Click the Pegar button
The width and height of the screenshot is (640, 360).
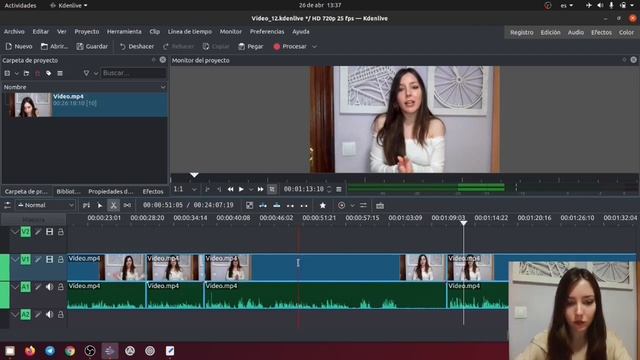click(x=251, y=47)
